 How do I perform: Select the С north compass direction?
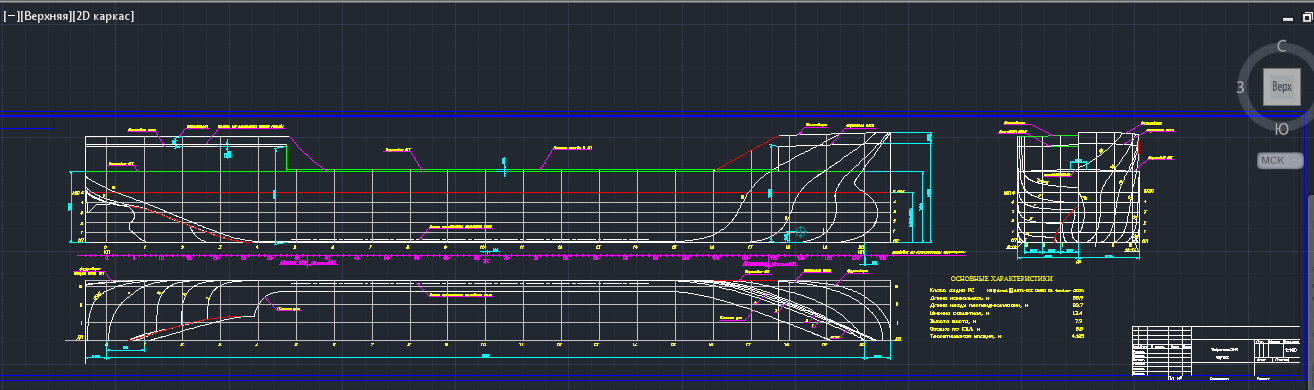[1282, 47]
